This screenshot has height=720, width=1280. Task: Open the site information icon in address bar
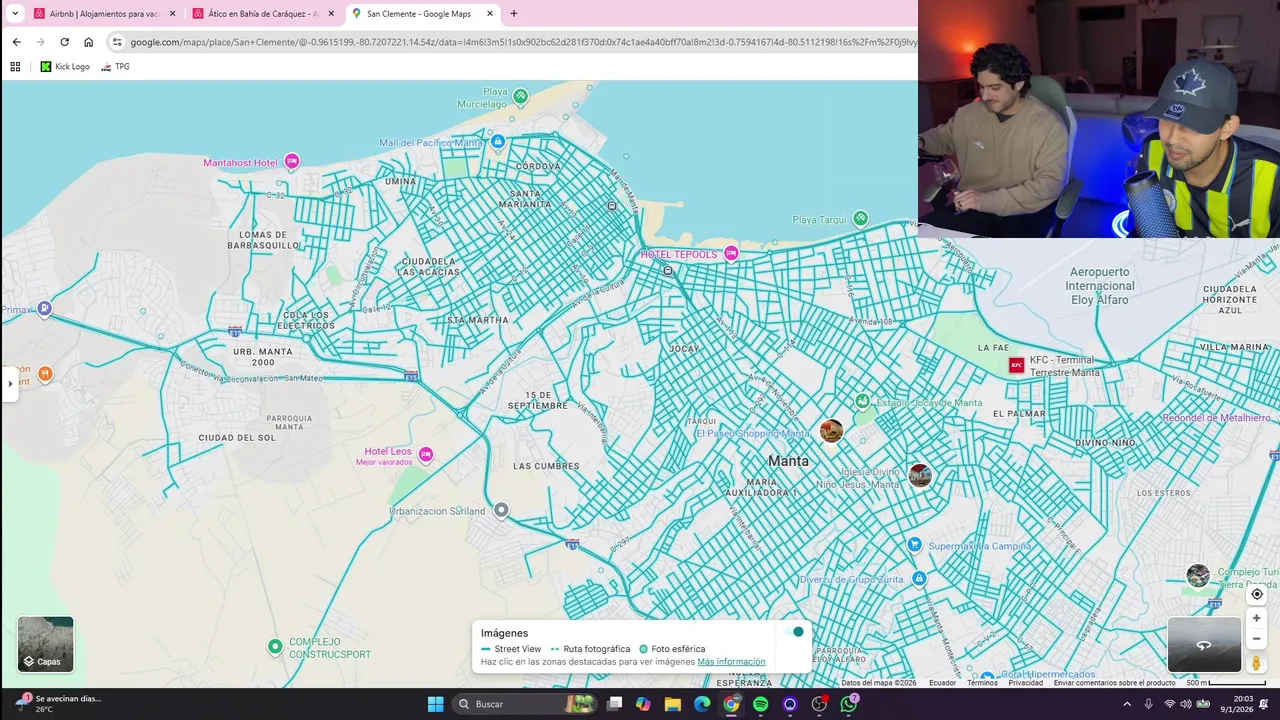pos(117,42)
